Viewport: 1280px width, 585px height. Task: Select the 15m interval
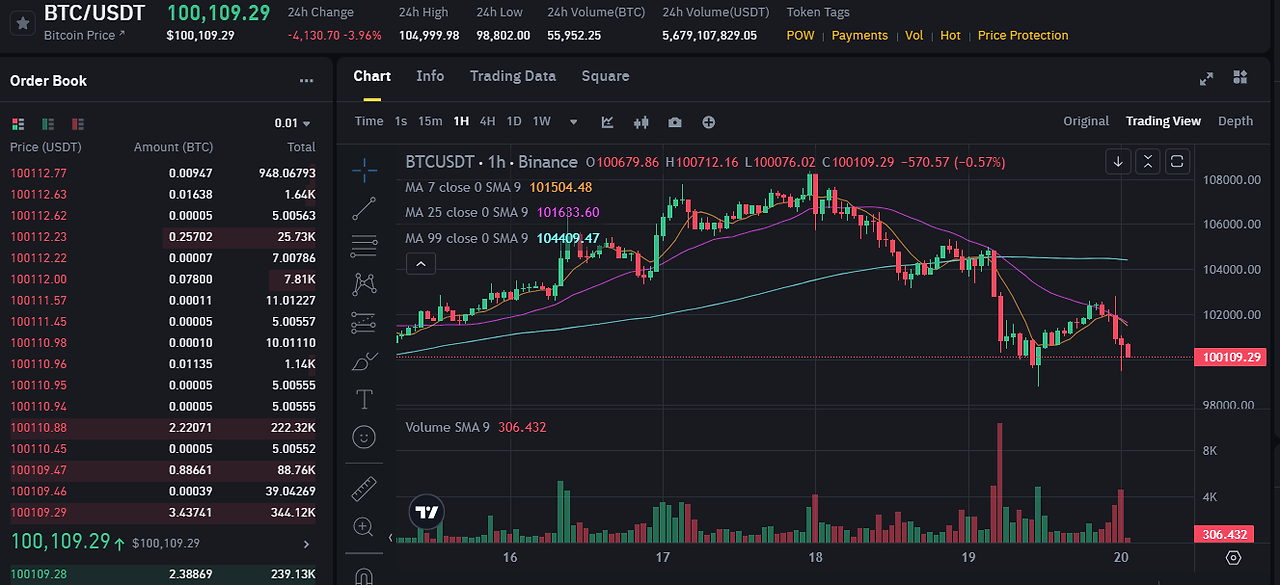point(430,121)
